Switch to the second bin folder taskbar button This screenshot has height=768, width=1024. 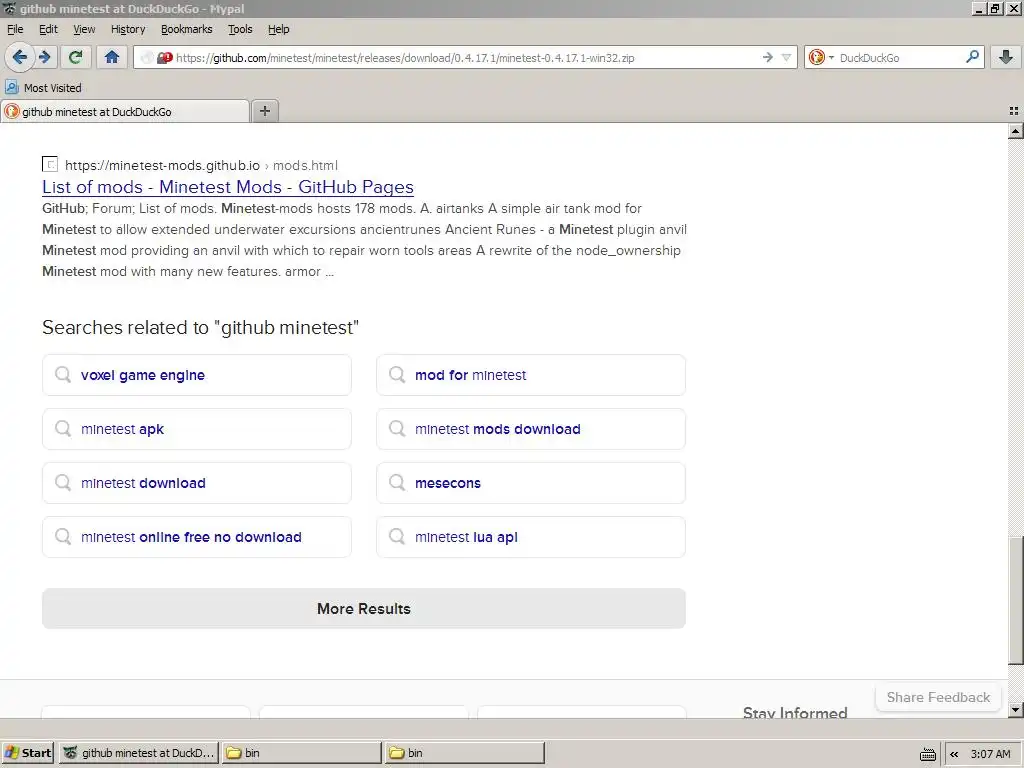coord(464,753)
